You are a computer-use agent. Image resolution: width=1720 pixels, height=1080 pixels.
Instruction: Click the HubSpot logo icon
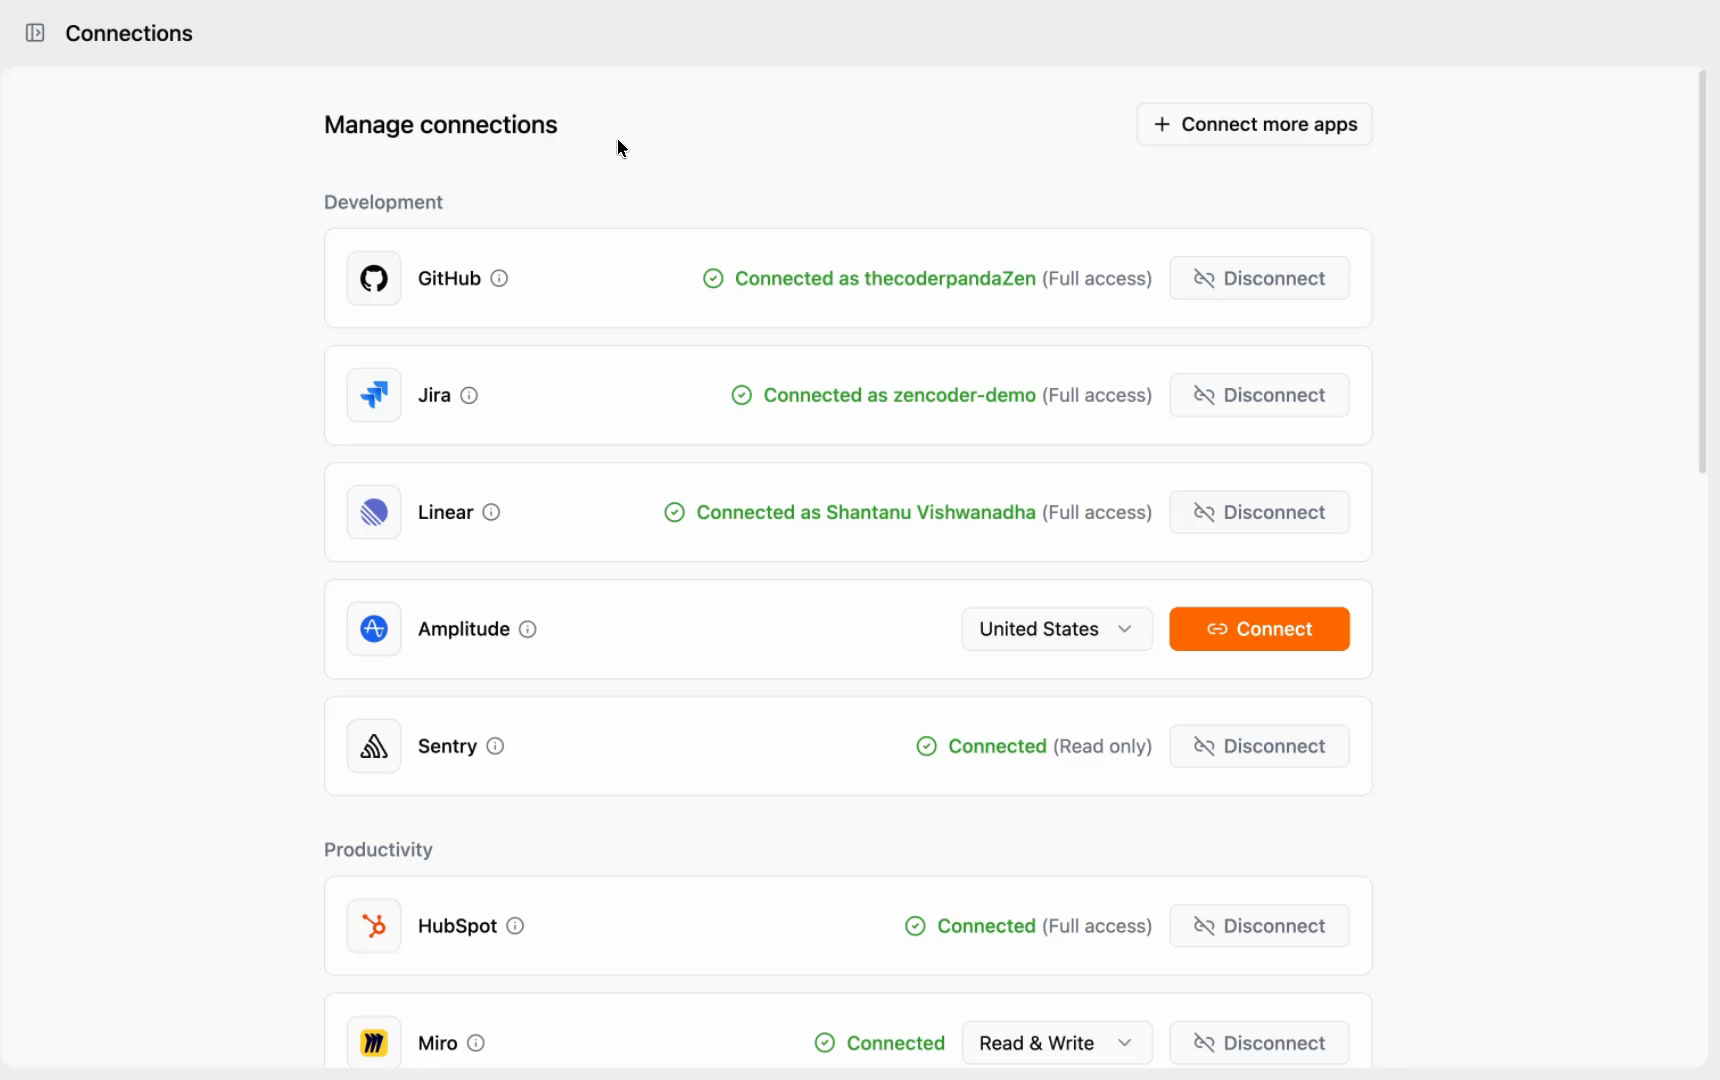click(x=374, y=926)
